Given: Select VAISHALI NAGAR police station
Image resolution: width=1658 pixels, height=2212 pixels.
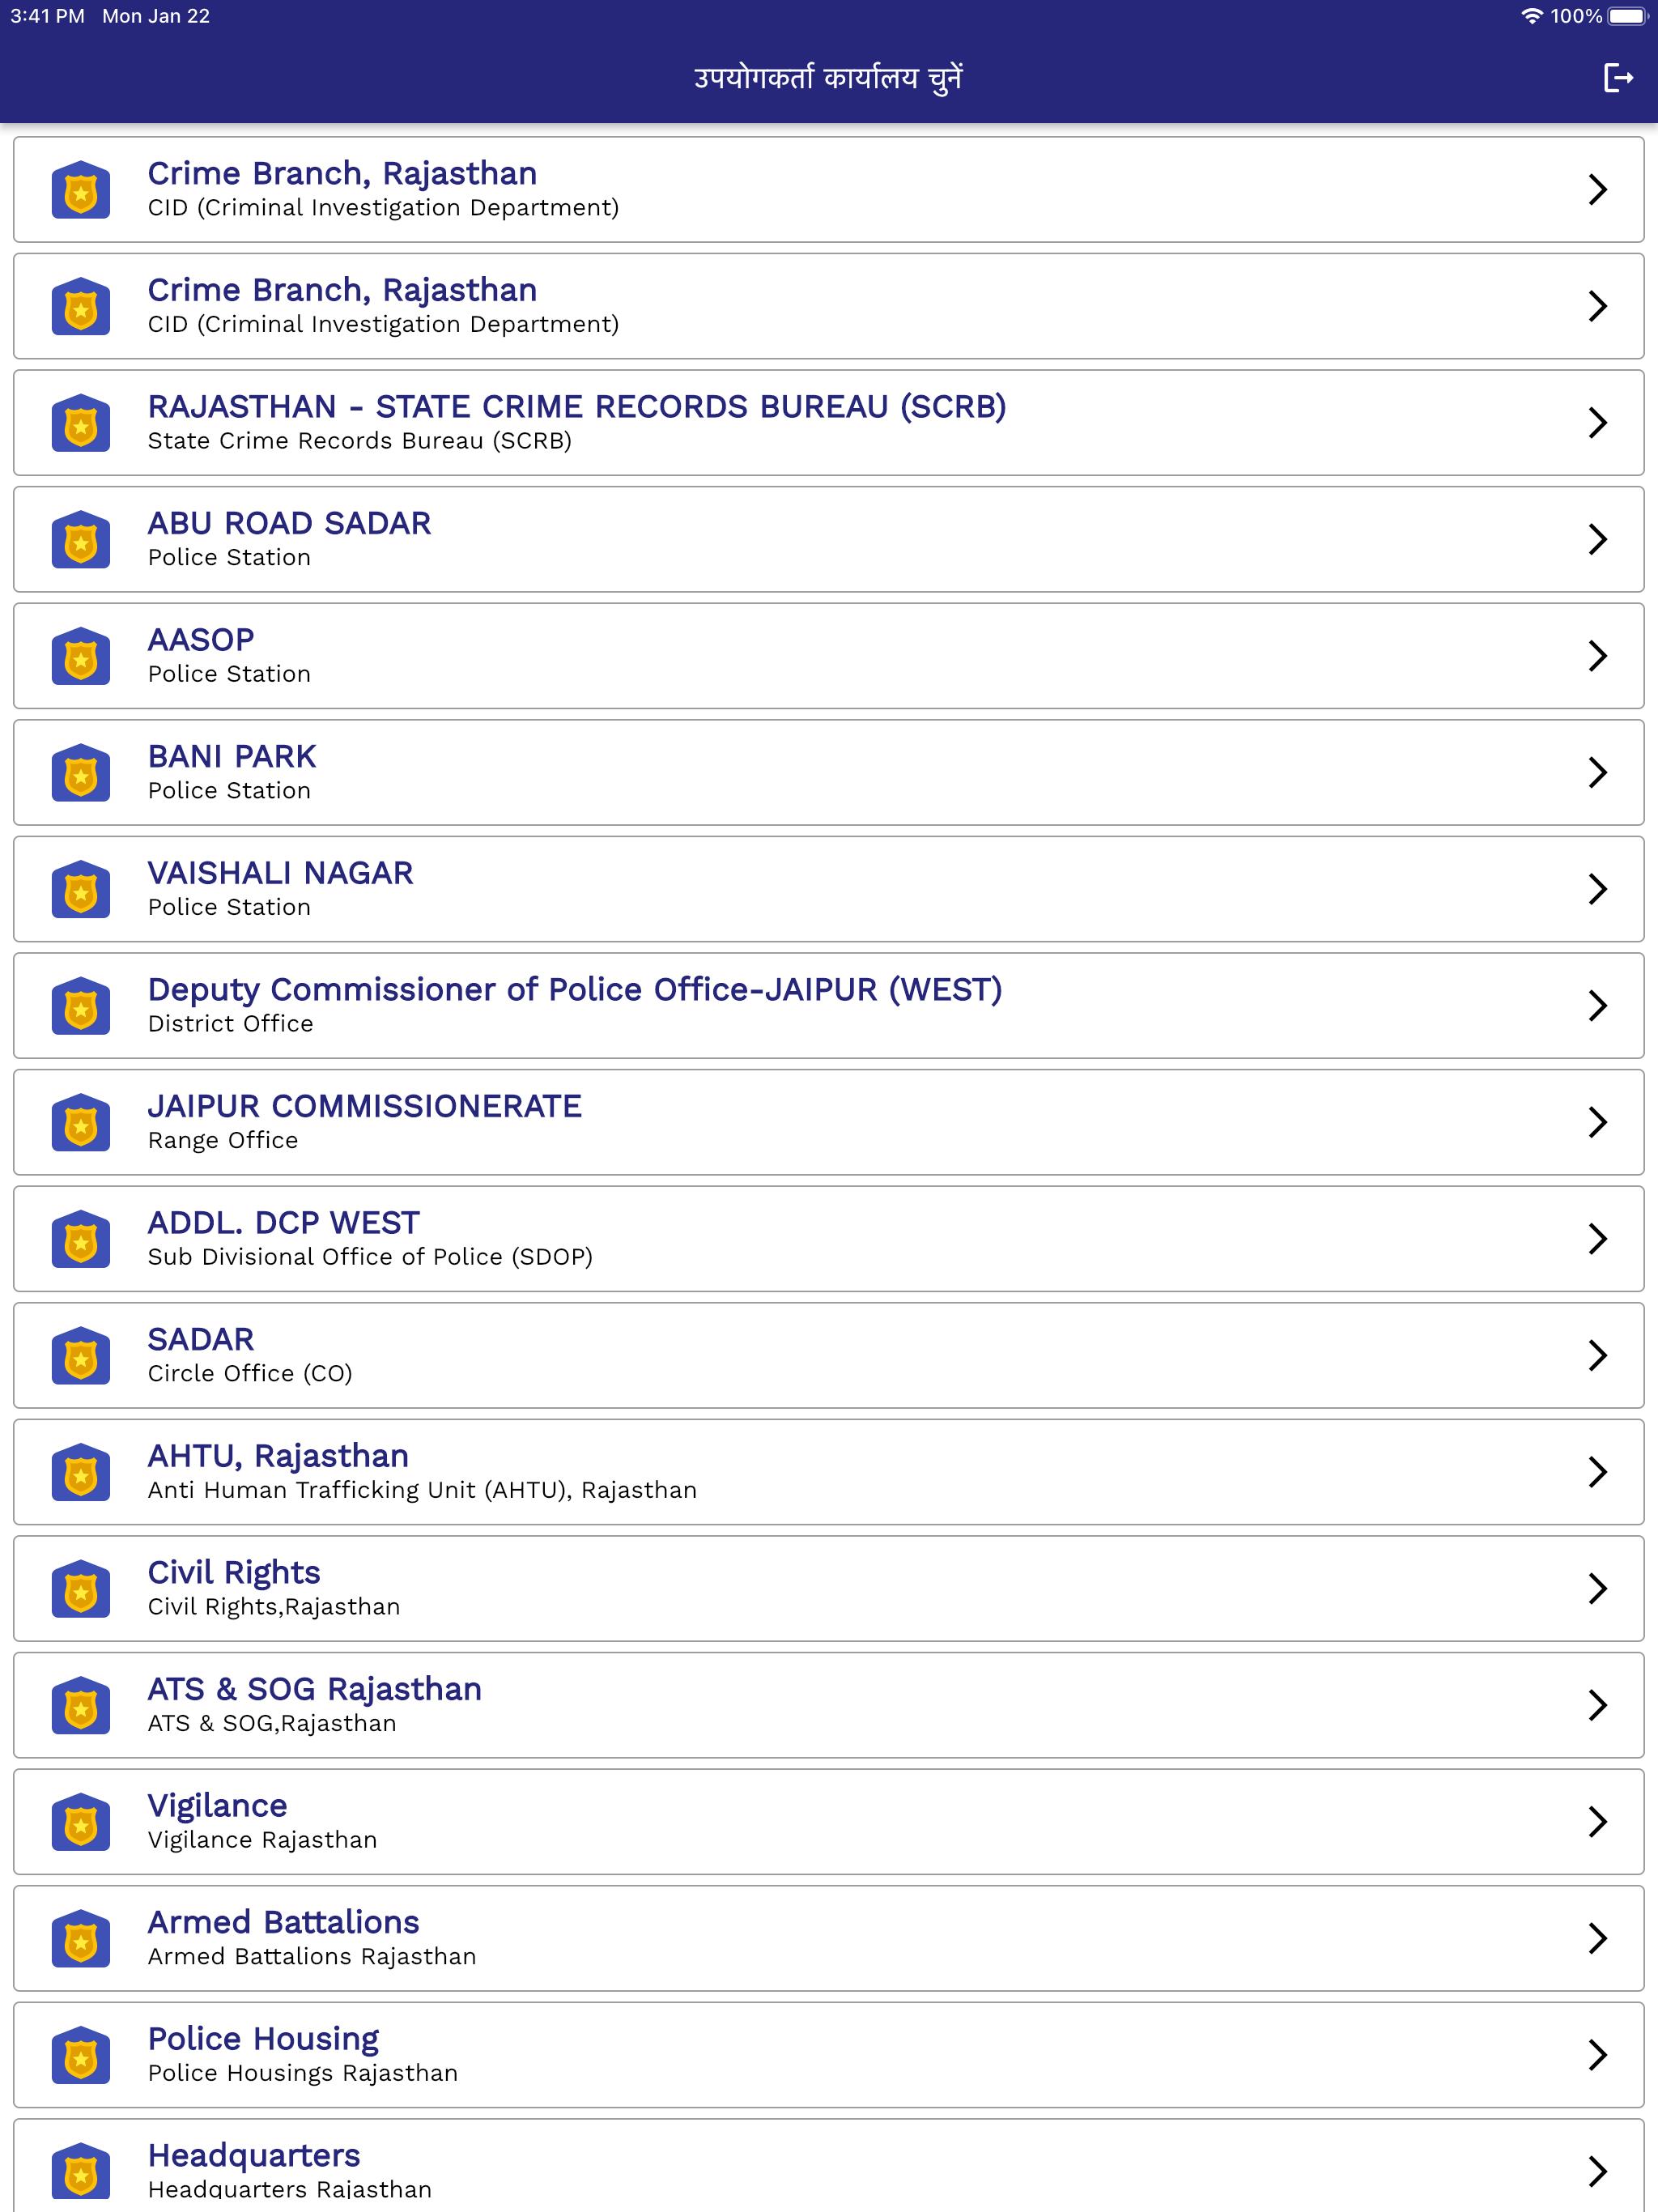Looking at the screenshot, I should 829,889.
